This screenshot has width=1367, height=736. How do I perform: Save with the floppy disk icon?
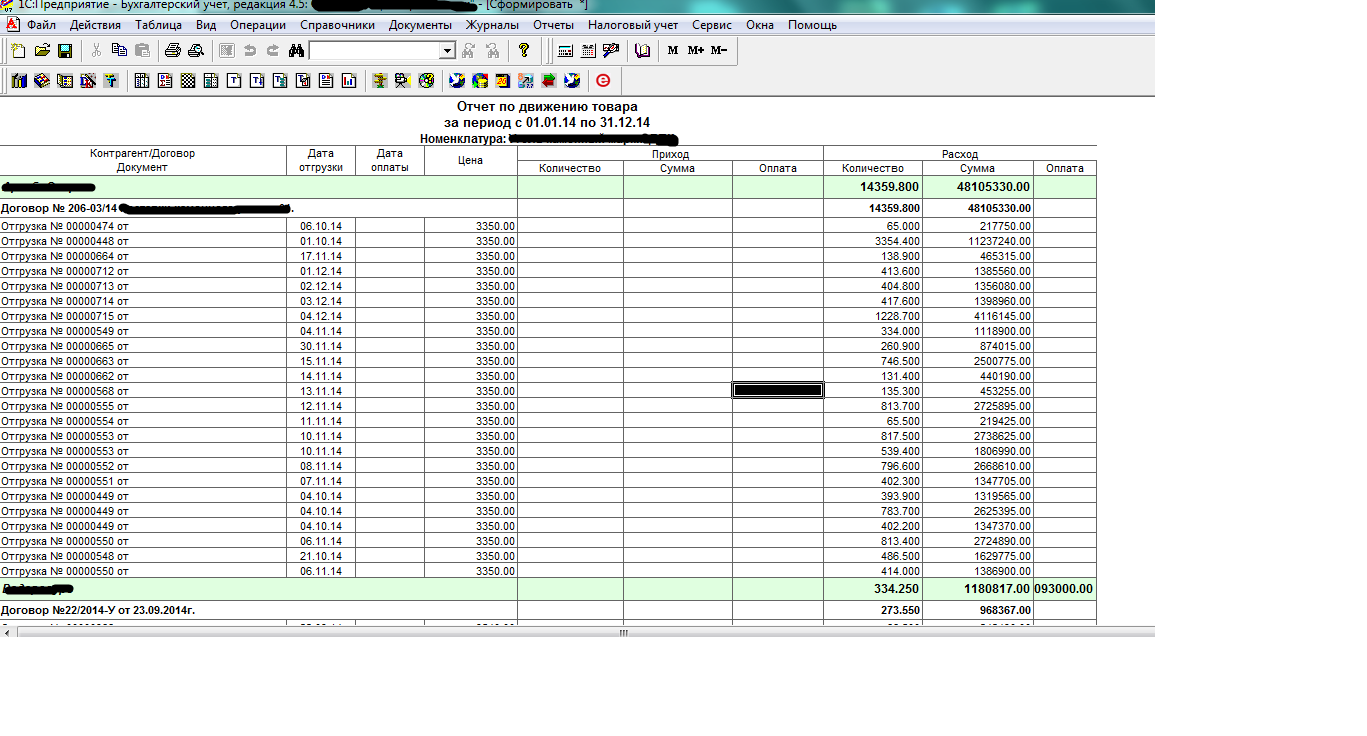(x=64, y=51)
